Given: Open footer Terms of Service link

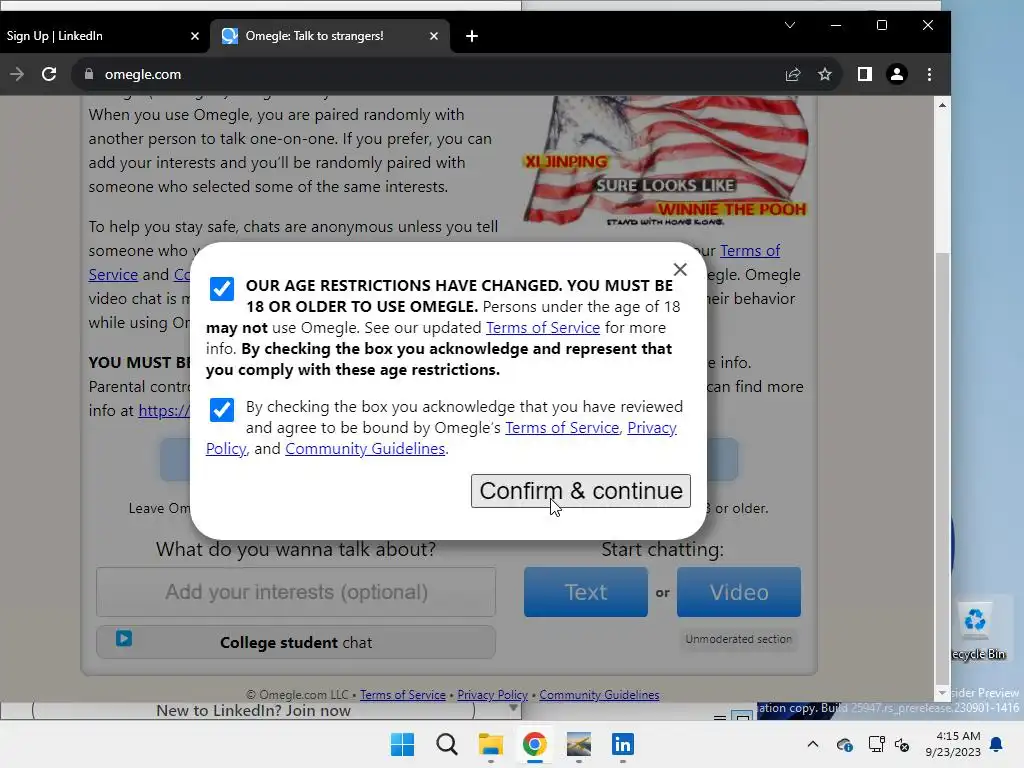Looking at the screenshot, I should (x=403, y=695).
